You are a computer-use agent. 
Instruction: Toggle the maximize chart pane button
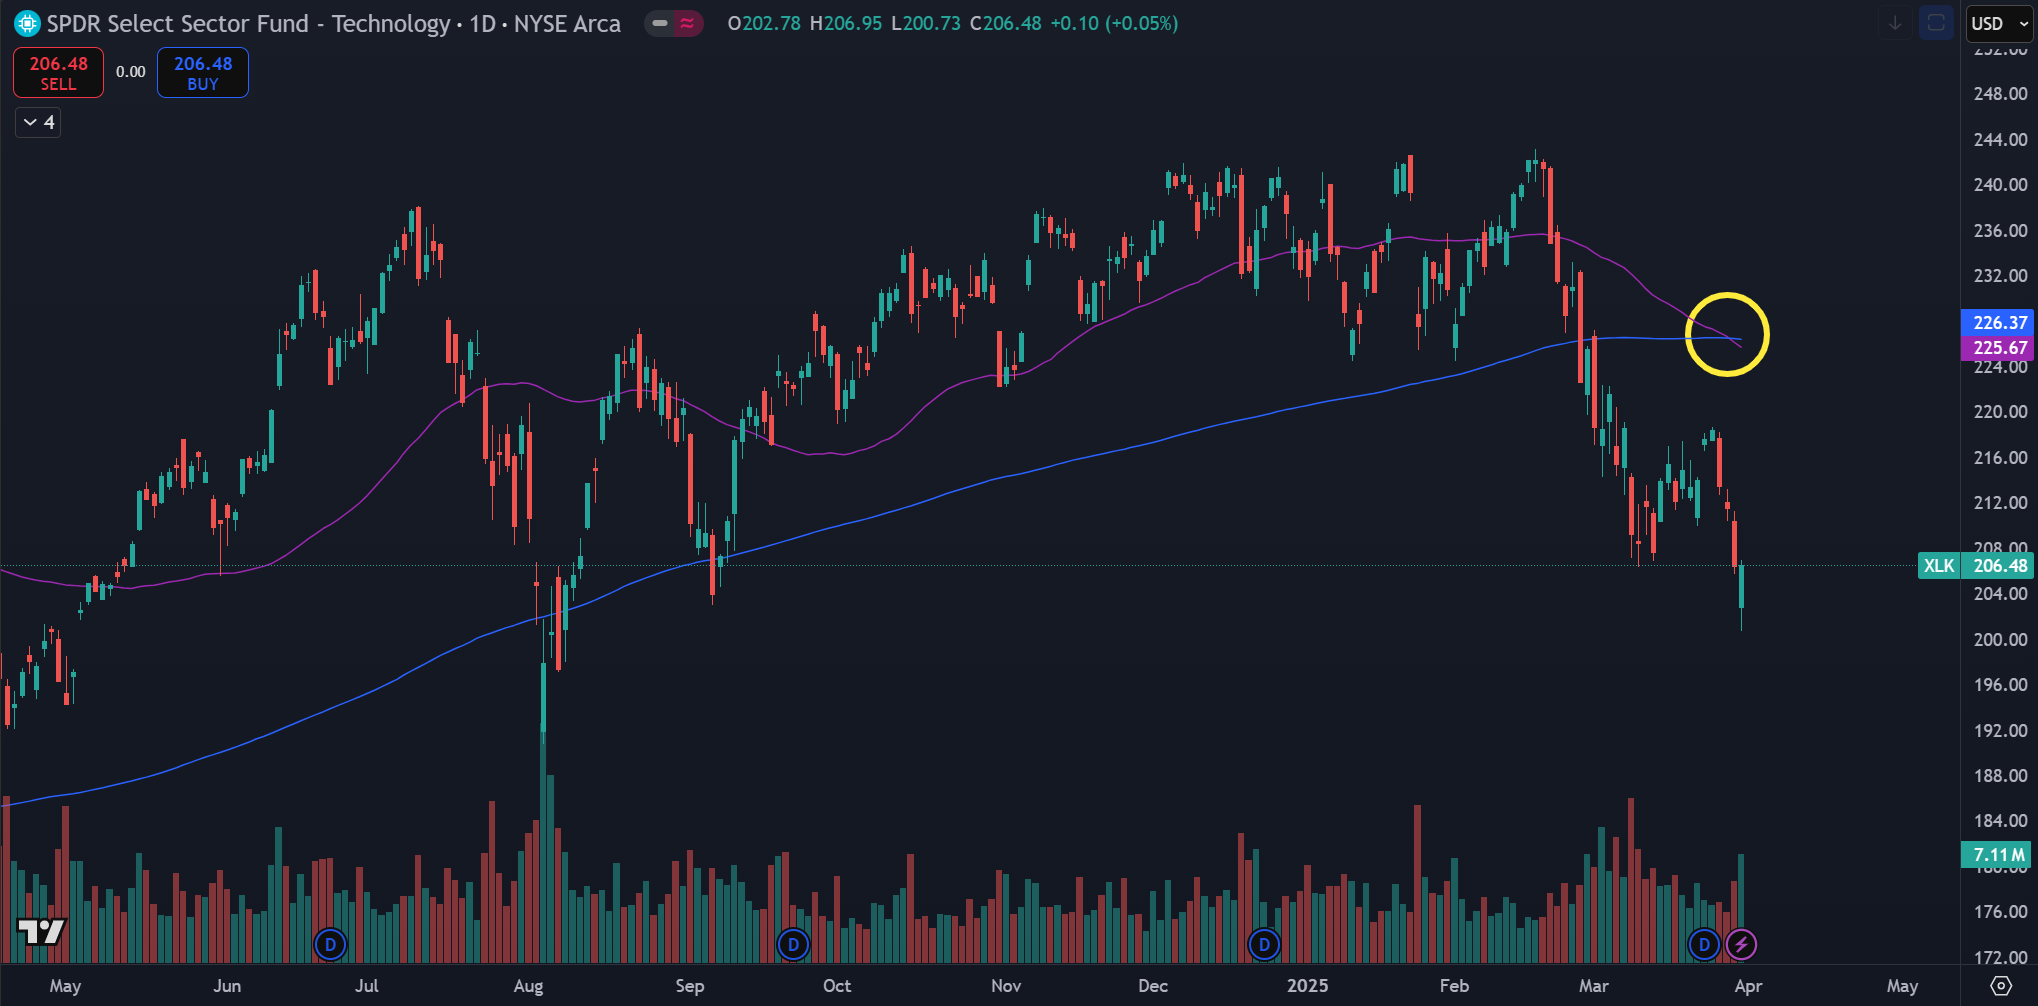point(1936,23)
